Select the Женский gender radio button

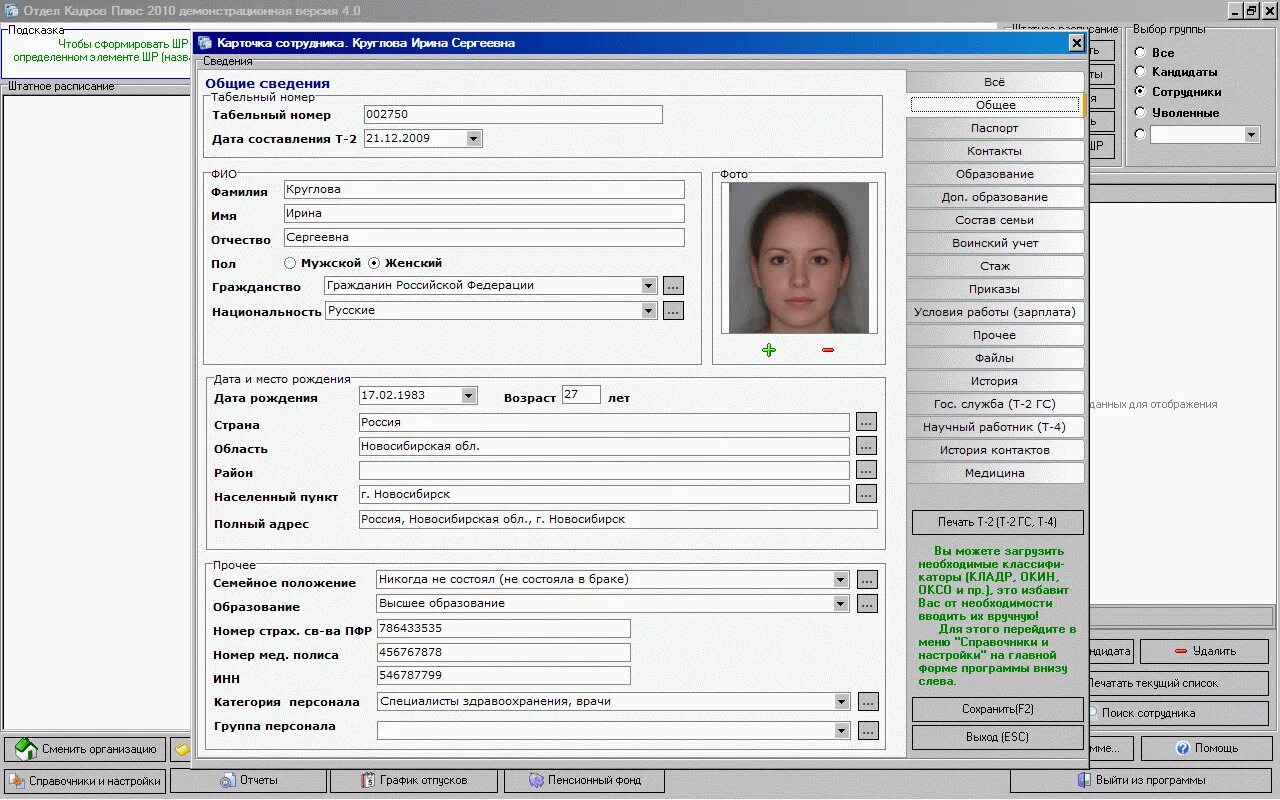click(x=374, y=263)
